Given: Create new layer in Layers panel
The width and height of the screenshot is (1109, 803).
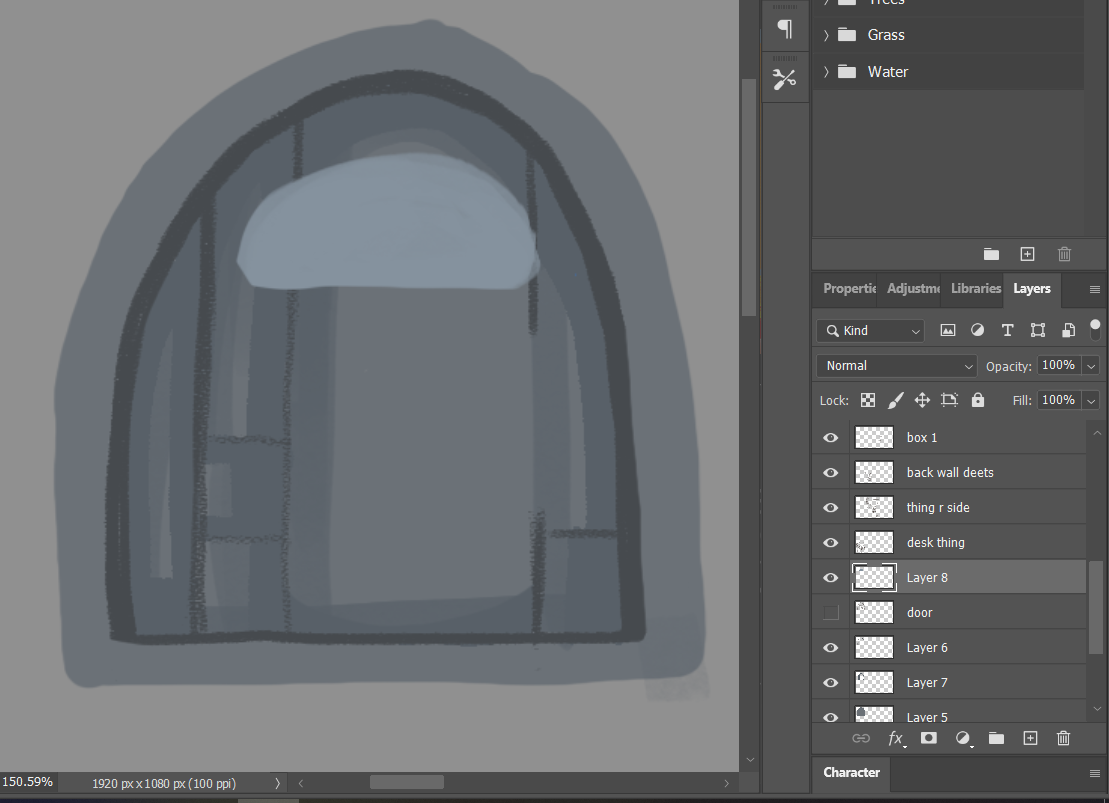Looking at the screenshot, I should (1030, 739).
